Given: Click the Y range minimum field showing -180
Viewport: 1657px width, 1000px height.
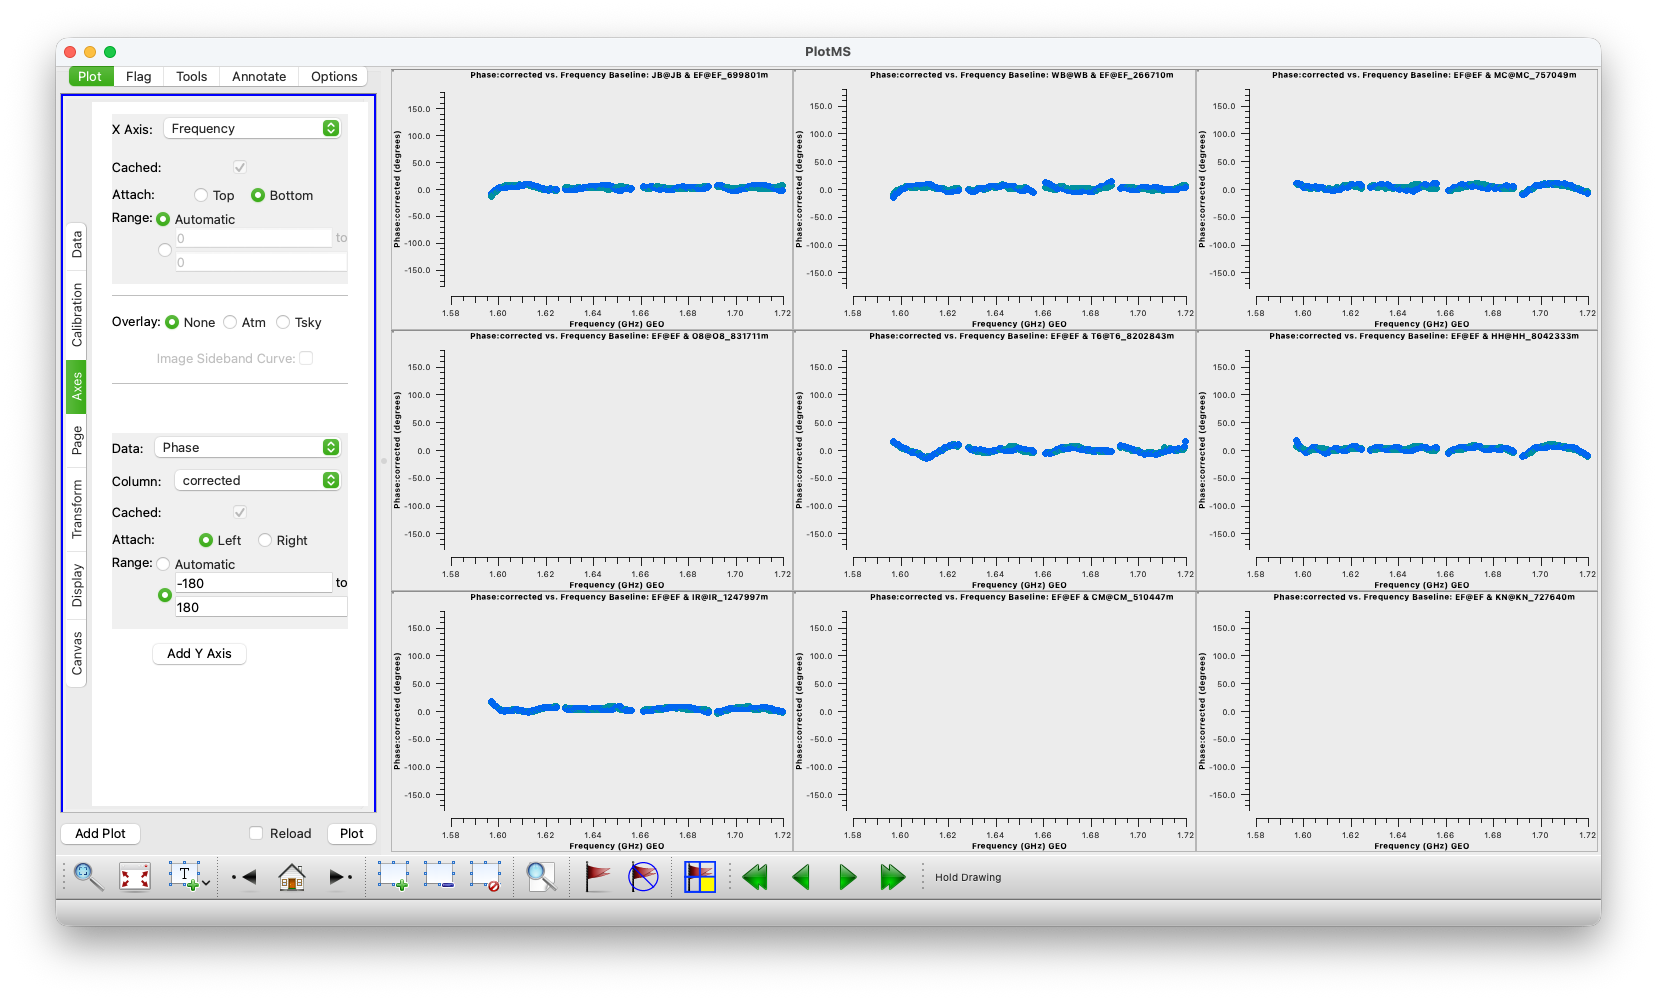Looking at the screenshot, I should point(253,583).
